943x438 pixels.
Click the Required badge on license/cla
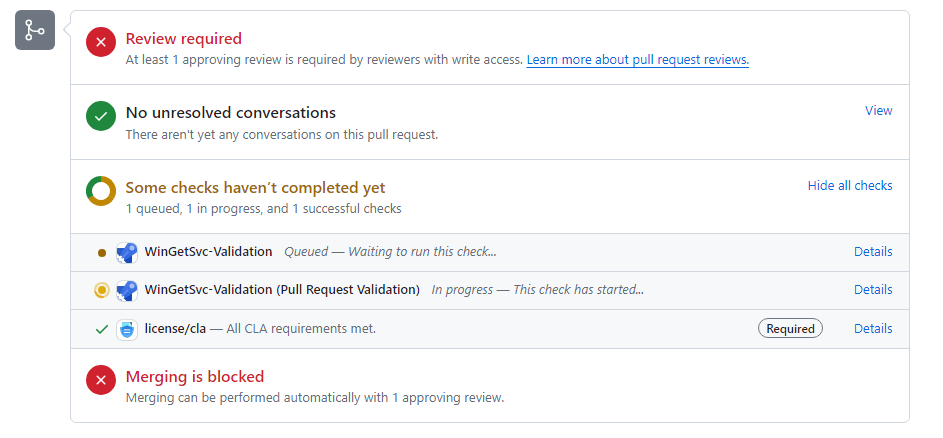(x=790, y=328)
